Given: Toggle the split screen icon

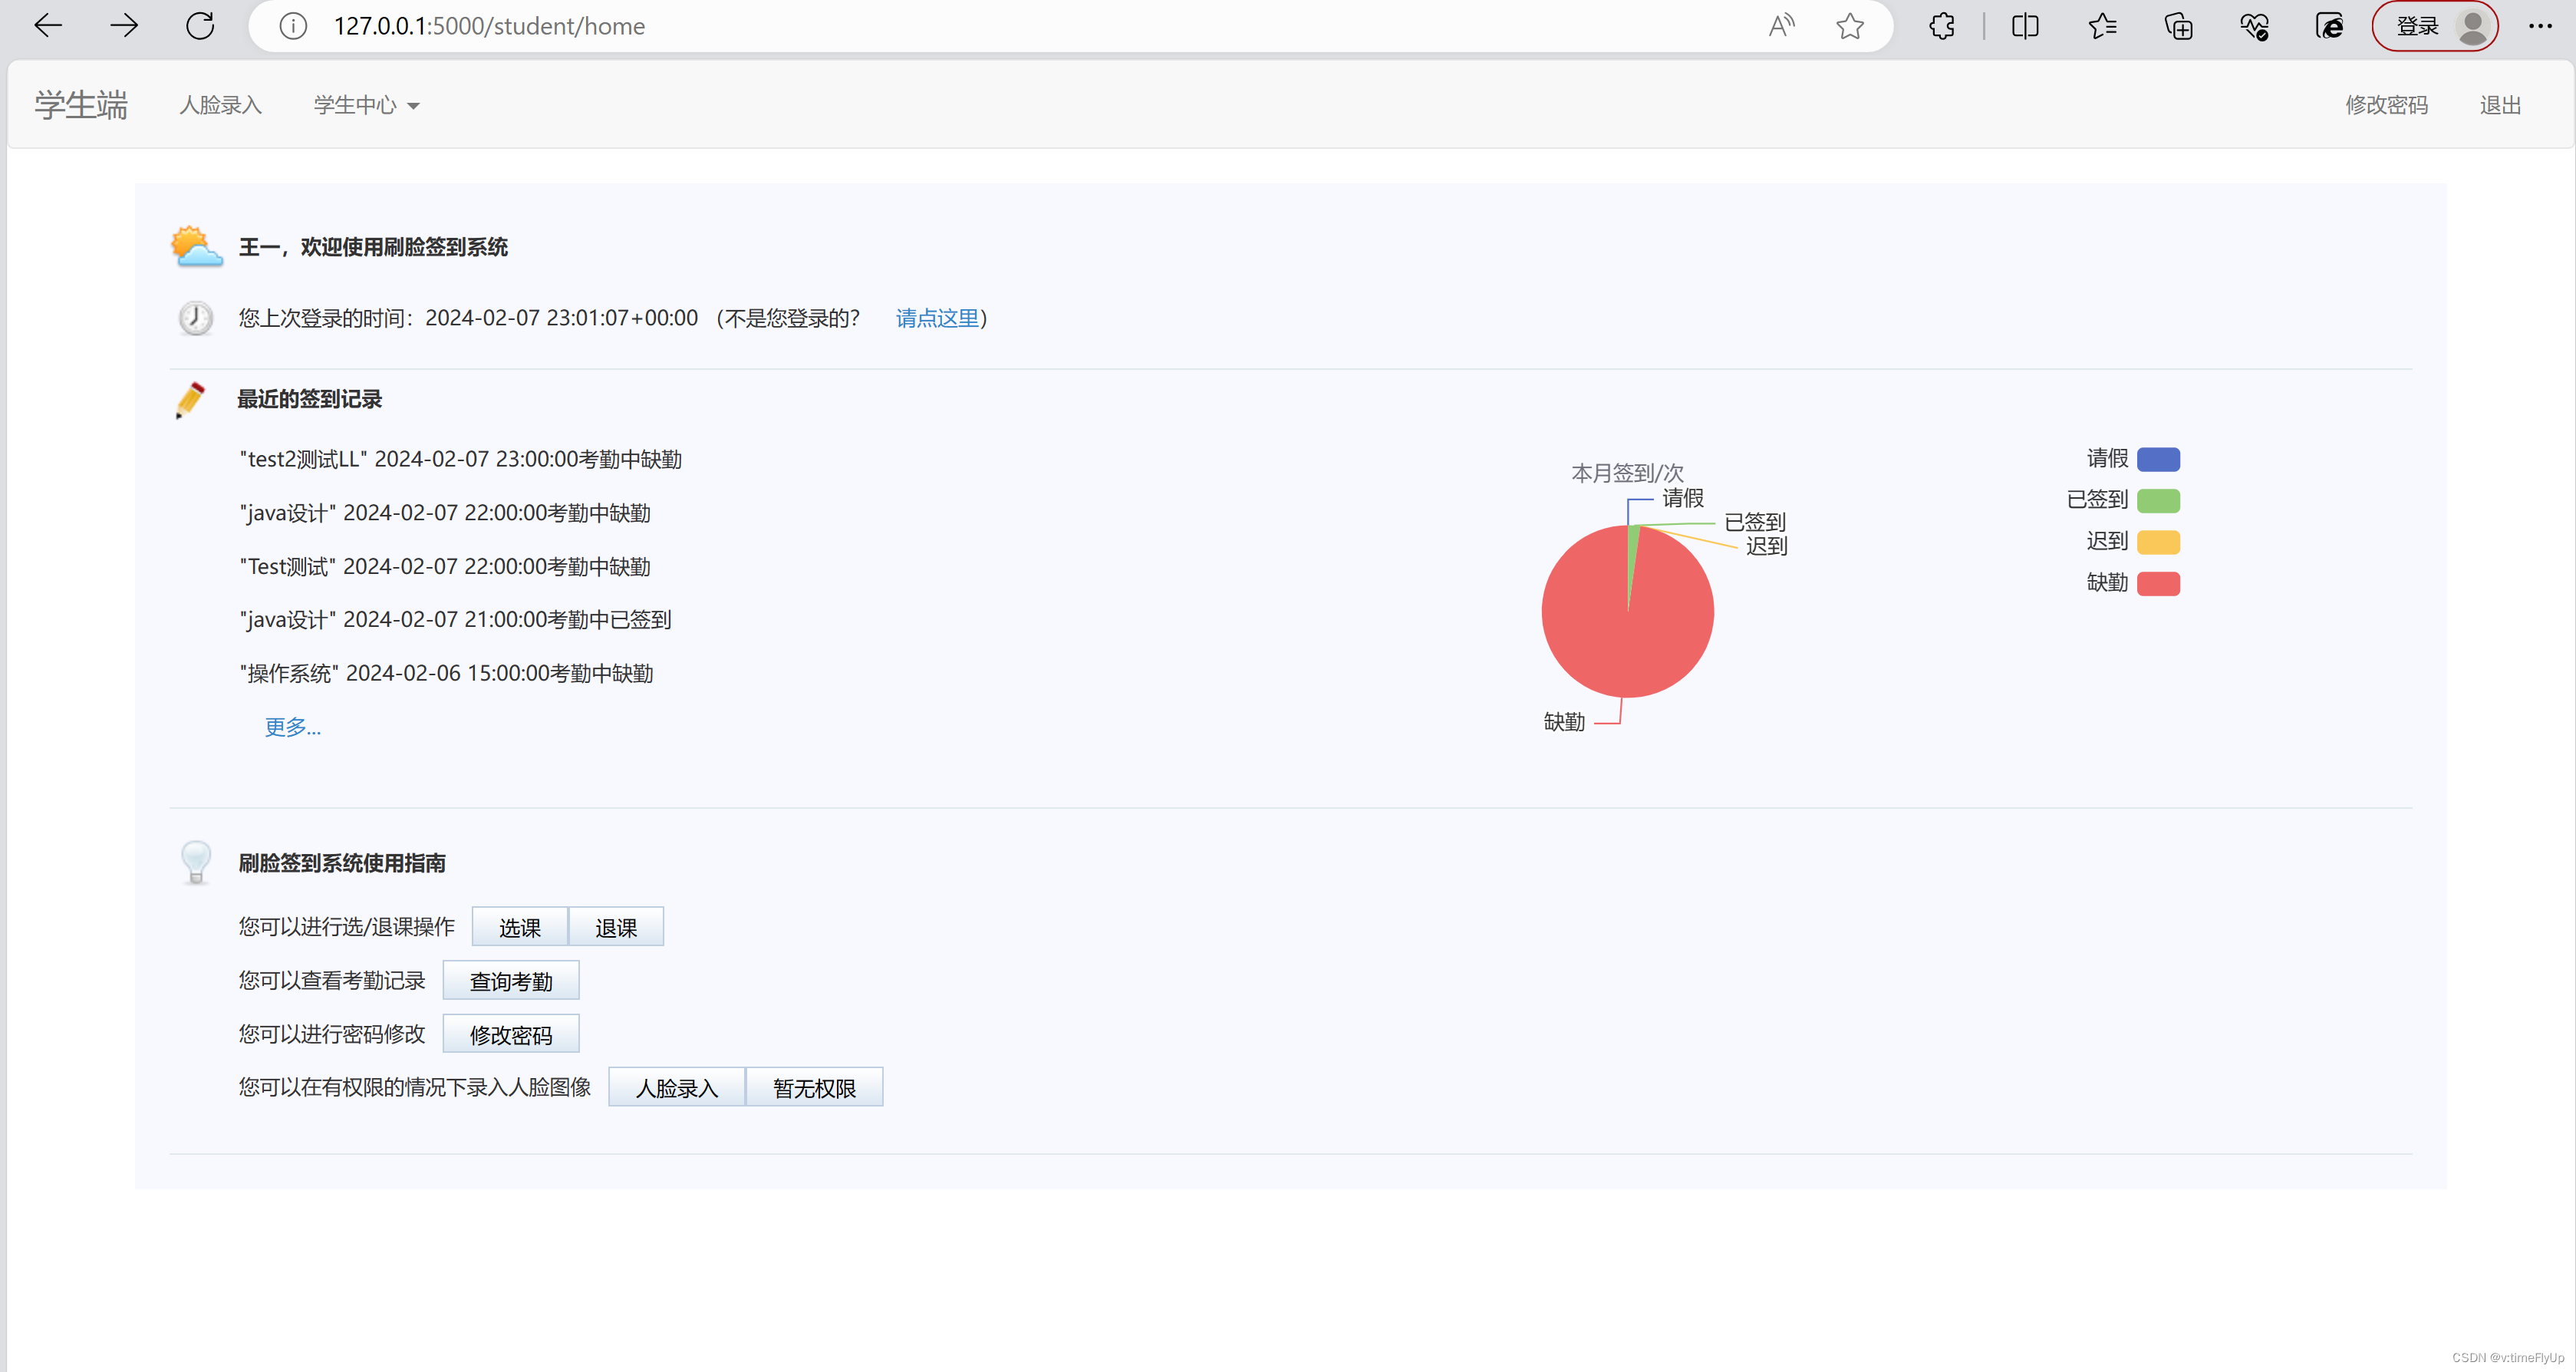Looking at the screenshot, I should pyautogui.click(x=2025, y=26).
